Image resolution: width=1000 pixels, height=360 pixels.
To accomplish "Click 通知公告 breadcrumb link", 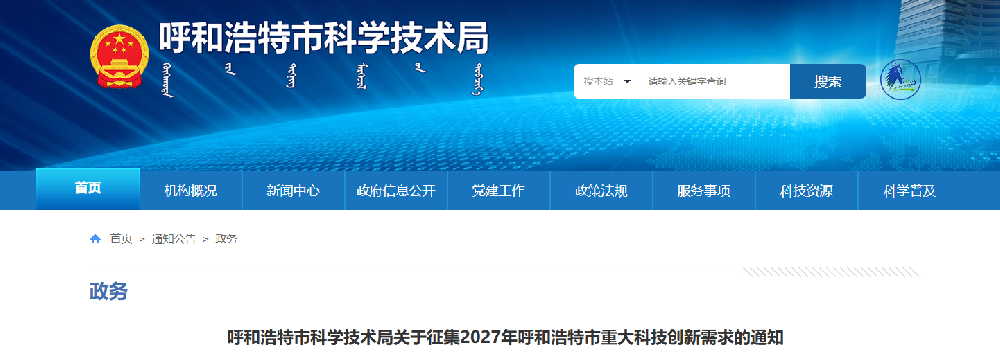I will [x=173, y=239].
